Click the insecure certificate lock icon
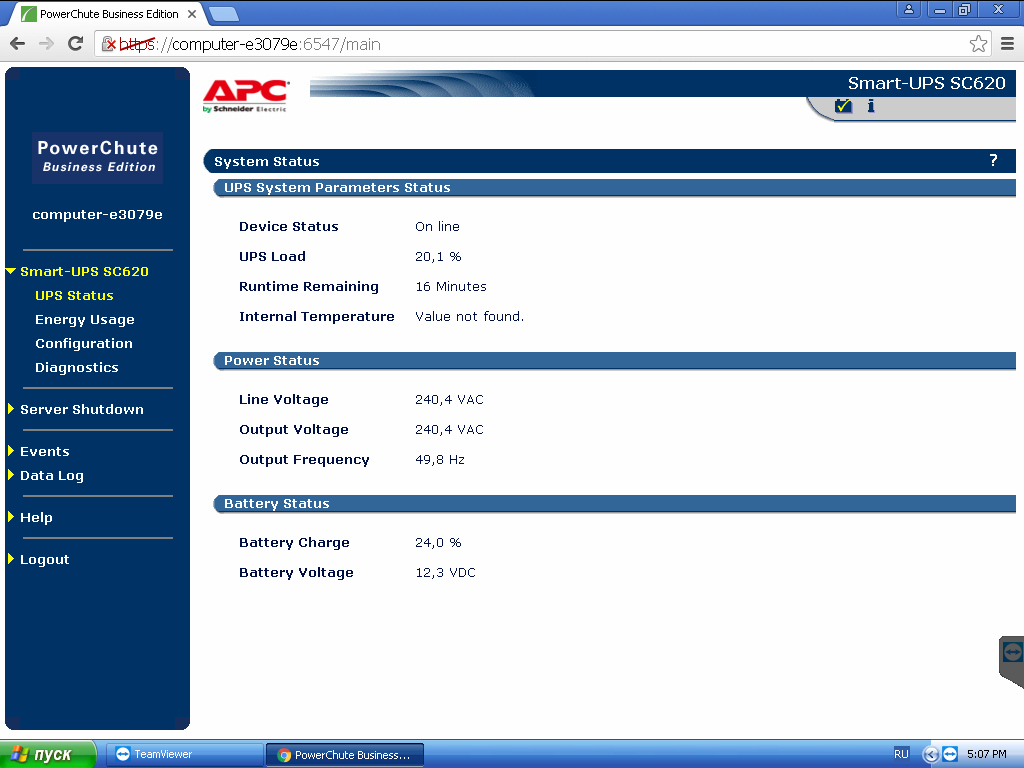Image resolution: width=1024 pixels, height=768 pixels. tap(109, 44)
